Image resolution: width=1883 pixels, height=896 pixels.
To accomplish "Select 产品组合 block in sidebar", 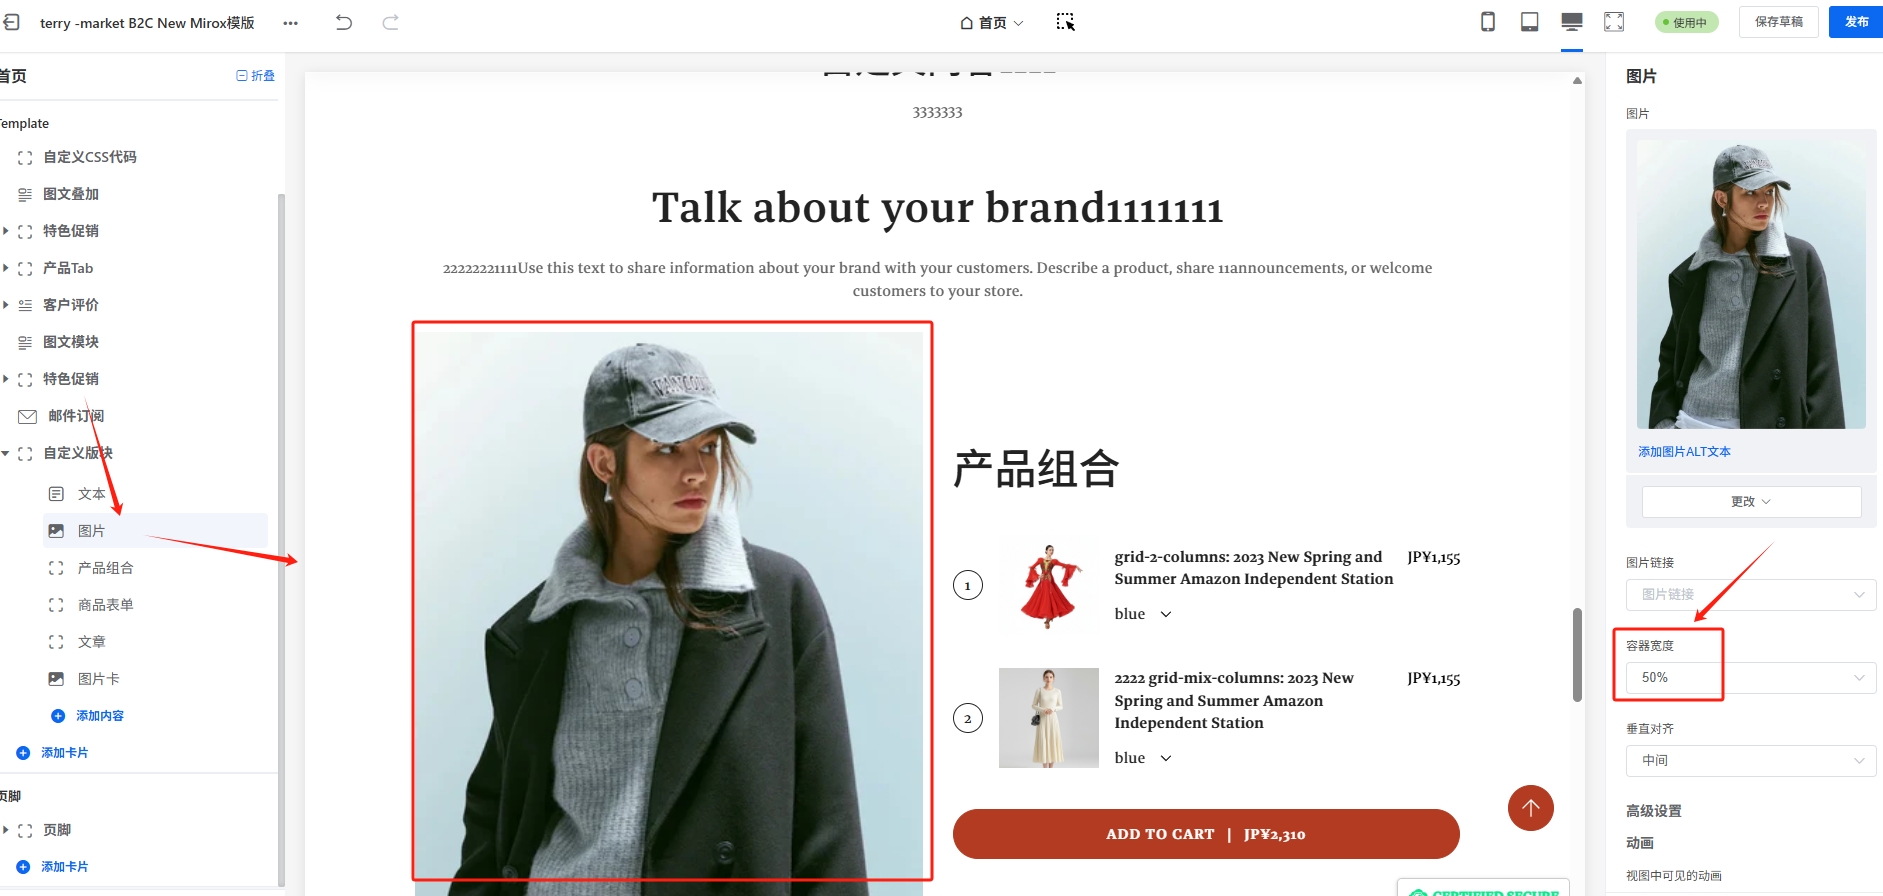I will click(105, 568).
